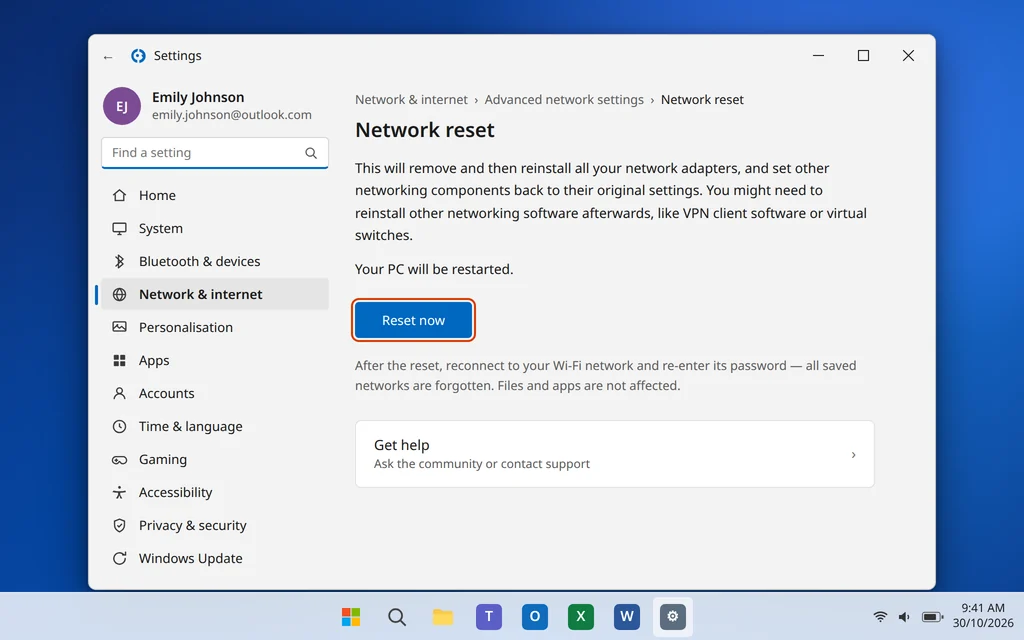
Task: Open Gaming settings page
Action: pyautogui.click(x=215, y=460)
